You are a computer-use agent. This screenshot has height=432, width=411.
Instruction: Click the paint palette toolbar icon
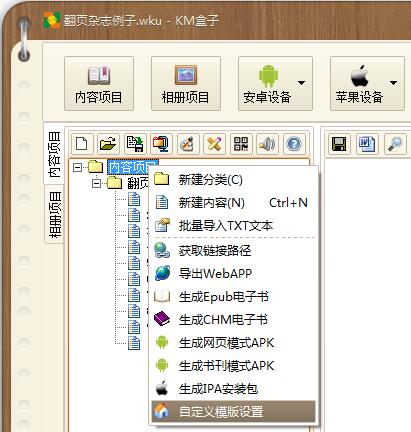click(x=188, y=144)
